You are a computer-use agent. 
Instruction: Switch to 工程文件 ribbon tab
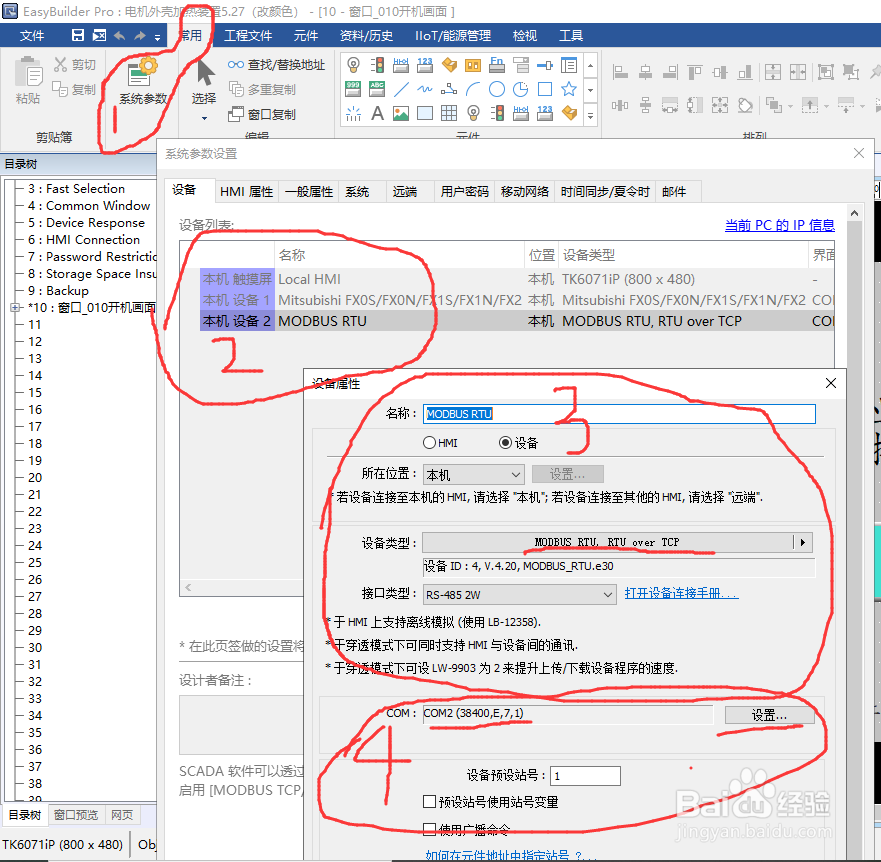click(248, 35)
